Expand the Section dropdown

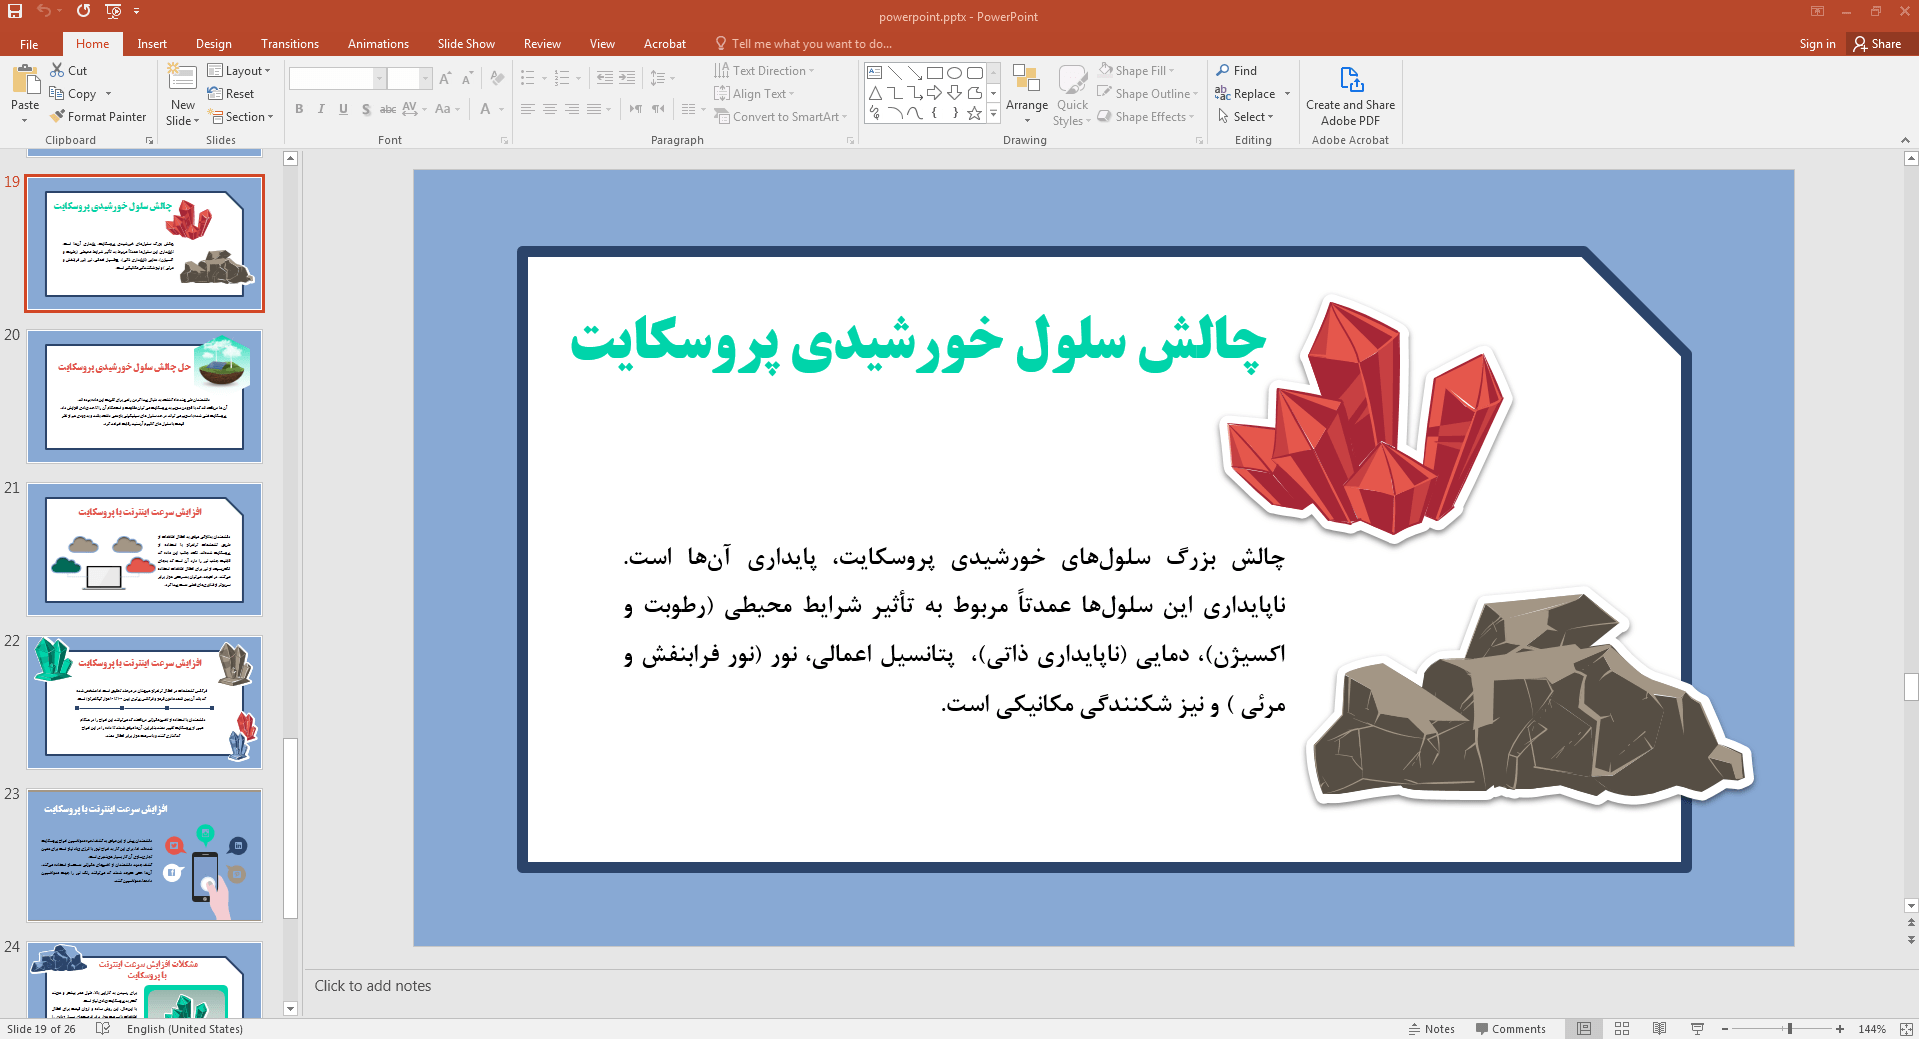[x=240, y=116]
